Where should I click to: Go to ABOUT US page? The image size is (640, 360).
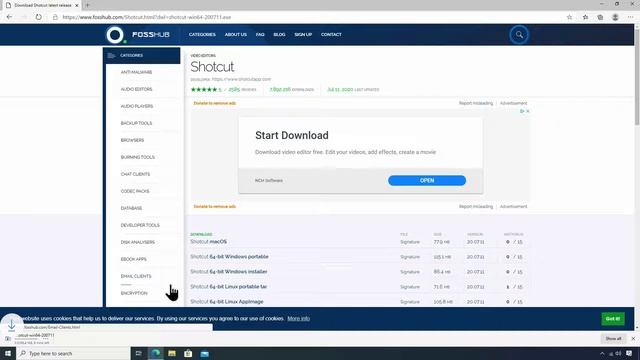pos(236,35)
